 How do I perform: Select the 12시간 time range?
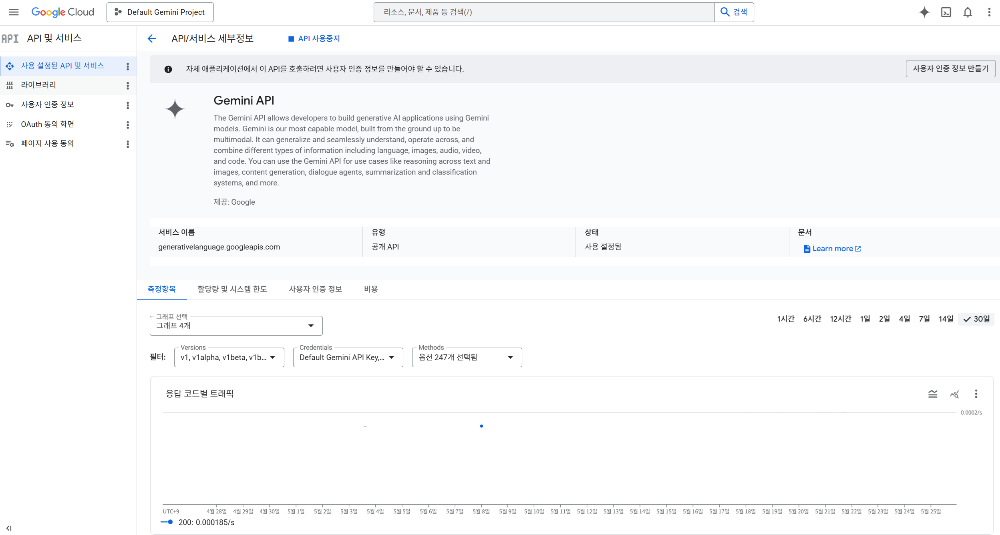coord(841,319)
